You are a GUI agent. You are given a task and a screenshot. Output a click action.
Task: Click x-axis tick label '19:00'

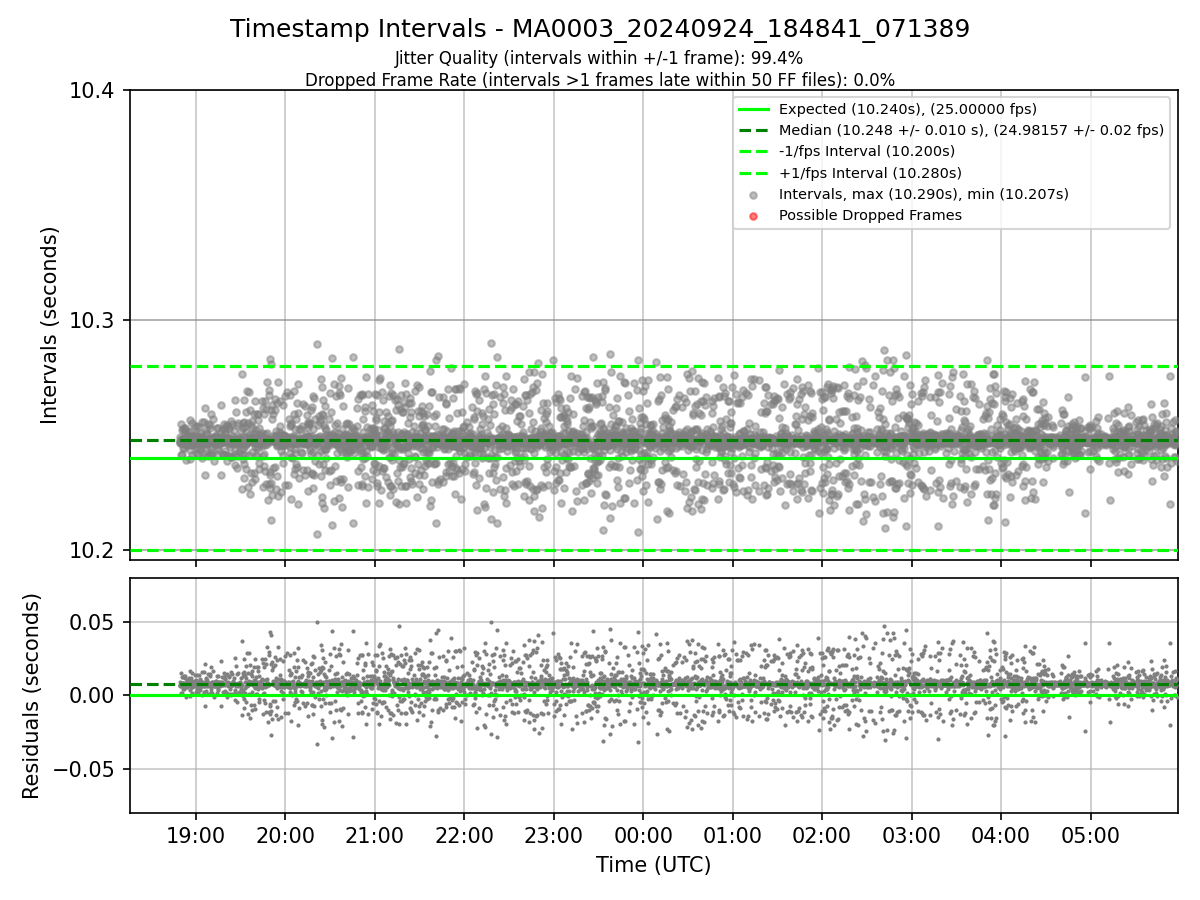click(x=195, y=834)
